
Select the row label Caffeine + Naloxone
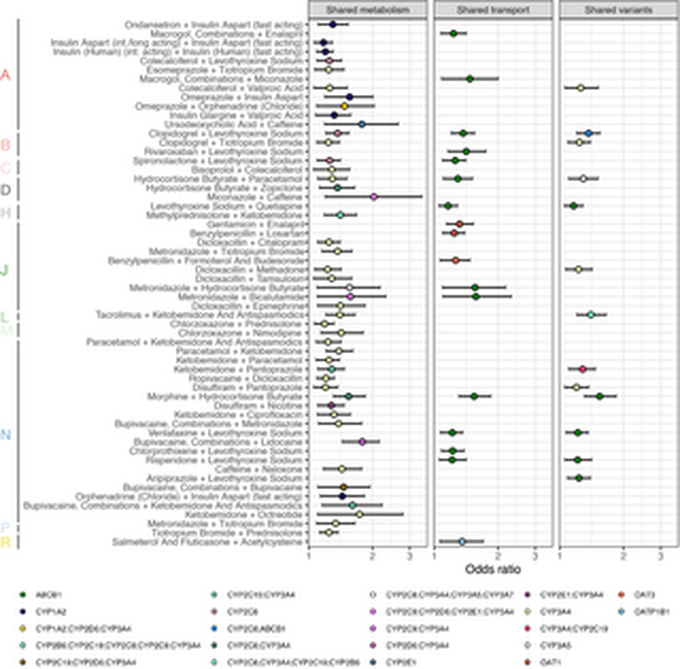(259, 470)
